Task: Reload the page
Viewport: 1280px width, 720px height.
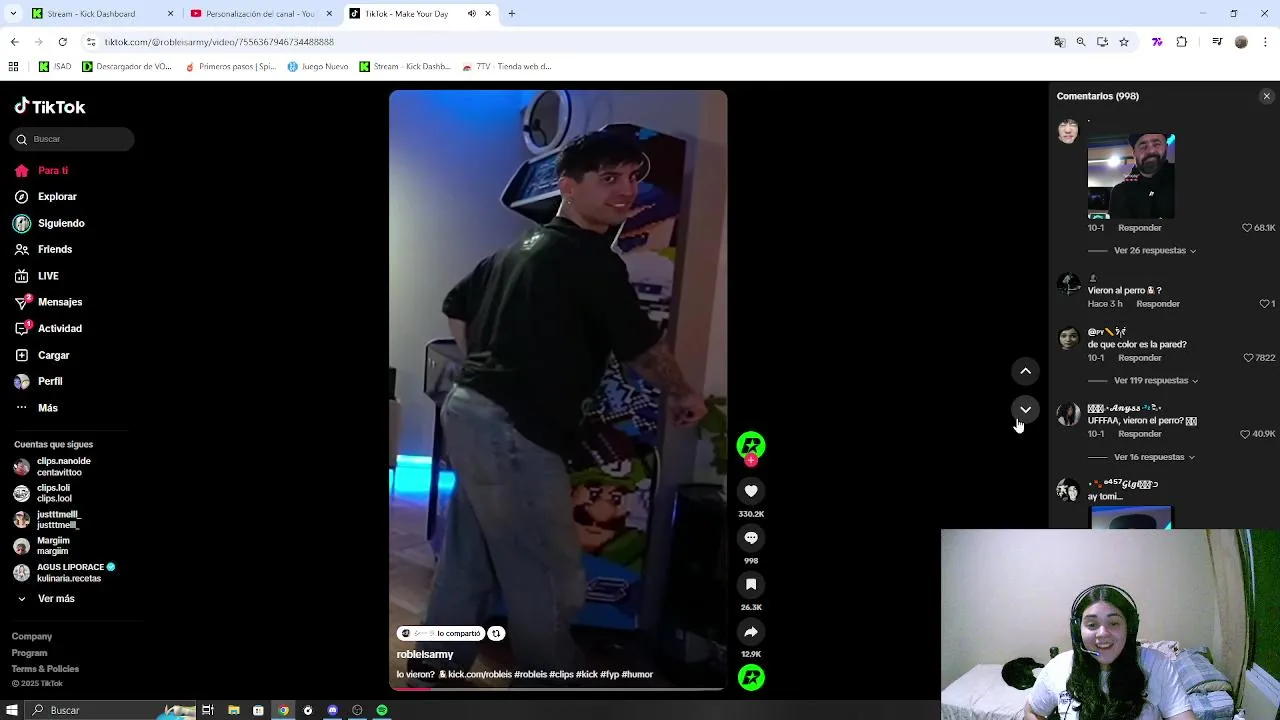Action: click(x=62, y=42)
